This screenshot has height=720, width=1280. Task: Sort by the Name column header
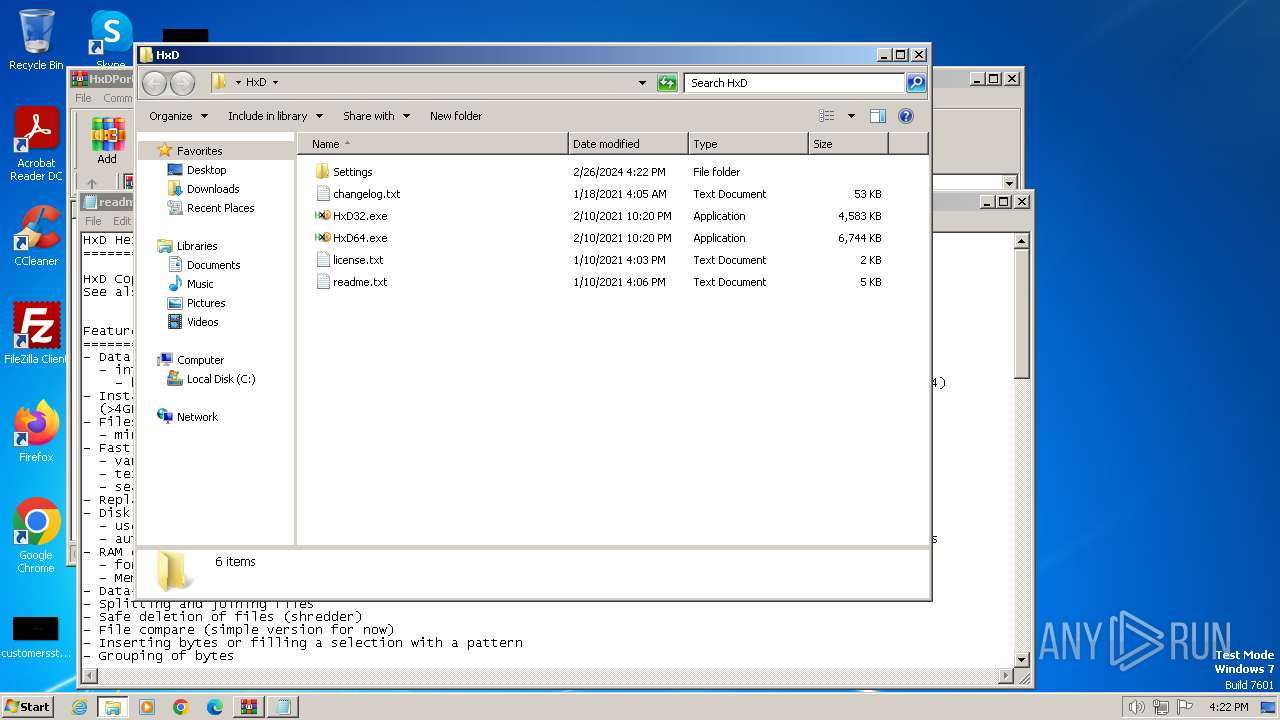pyautogui.click(x=432, y=144)
